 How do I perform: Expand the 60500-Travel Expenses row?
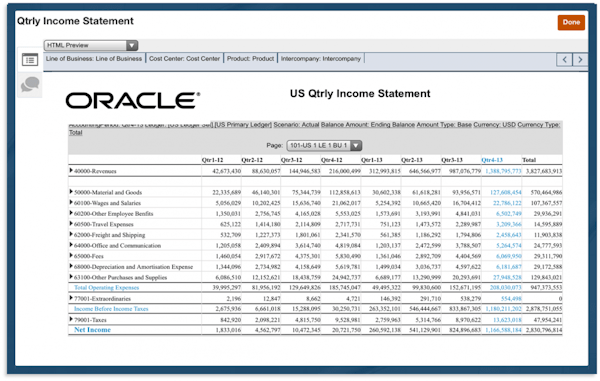point(71,223)
